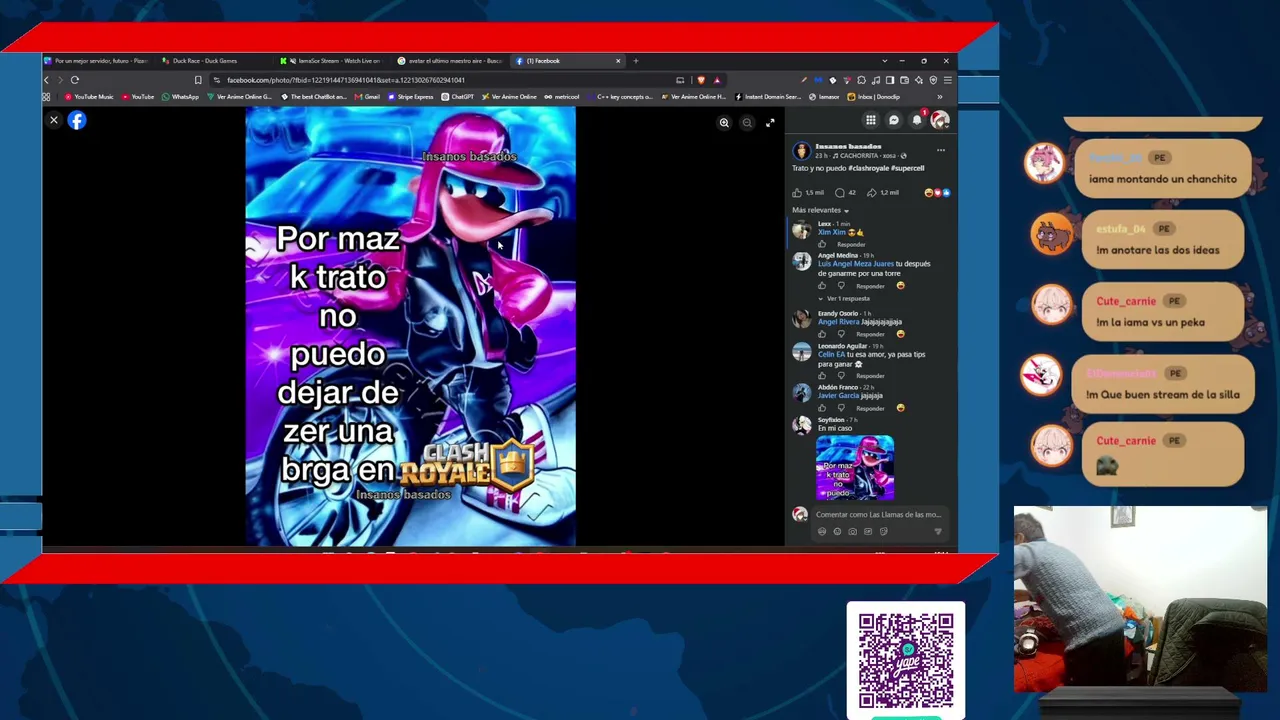Reply to Leonardo Aguilar's comment

870,376
